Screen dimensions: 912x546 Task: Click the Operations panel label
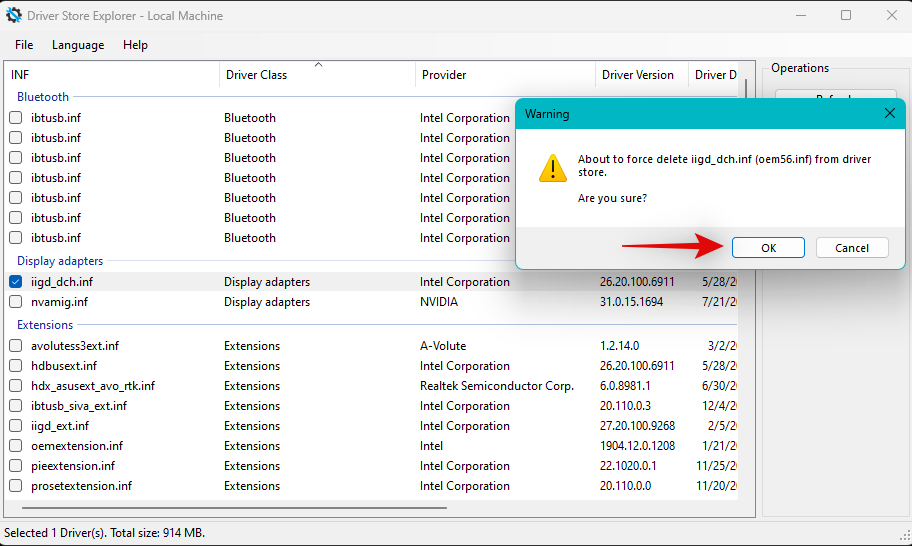point(800,67)
